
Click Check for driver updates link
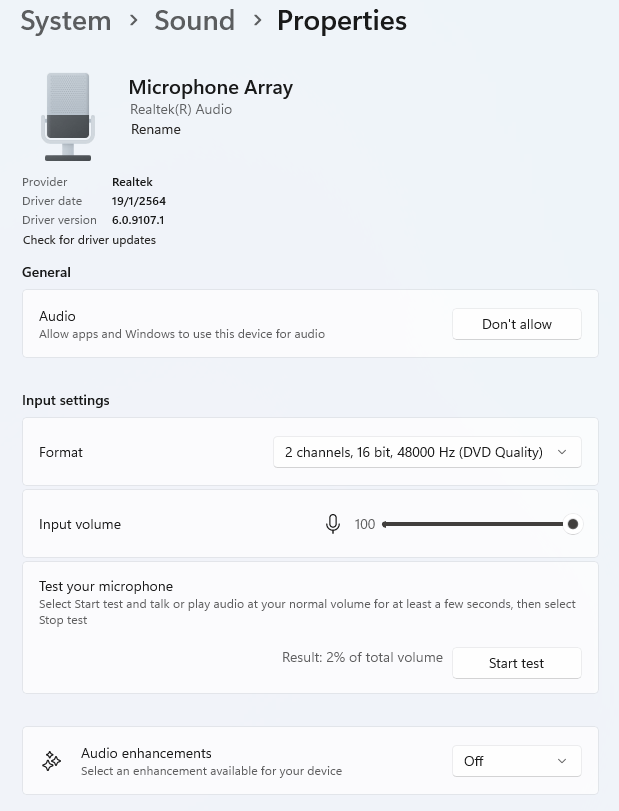[x=89, y=240]
